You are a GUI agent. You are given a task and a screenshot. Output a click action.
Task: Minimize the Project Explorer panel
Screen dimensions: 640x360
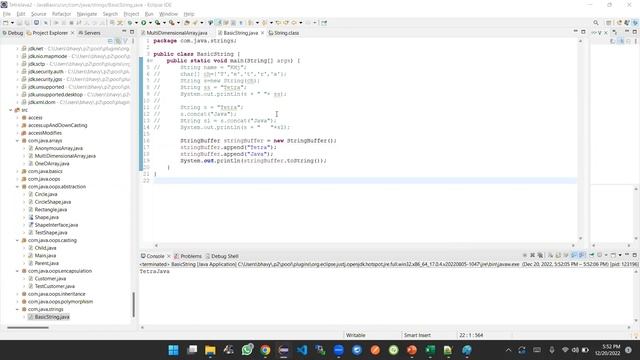click(124, 32)
